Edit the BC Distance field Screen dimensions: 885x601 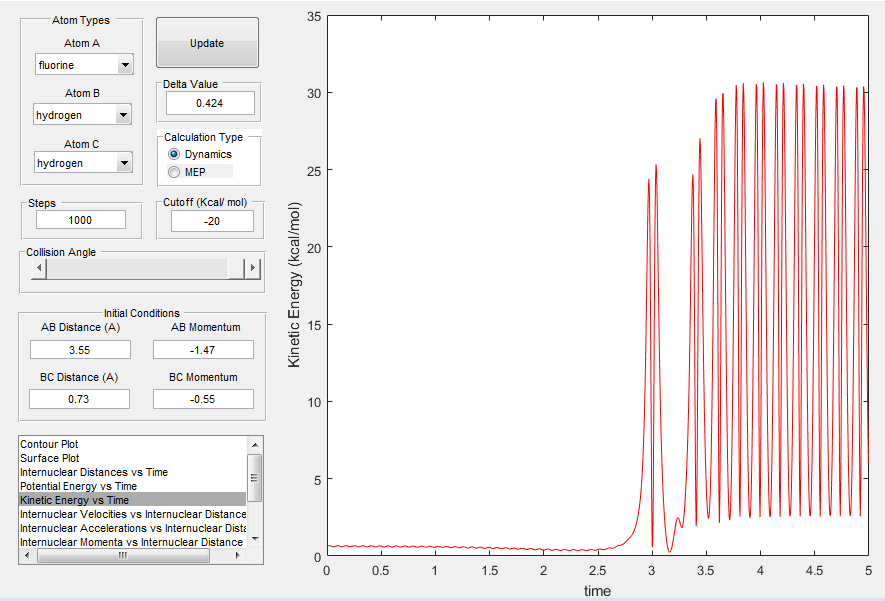(x=80, y=399)
